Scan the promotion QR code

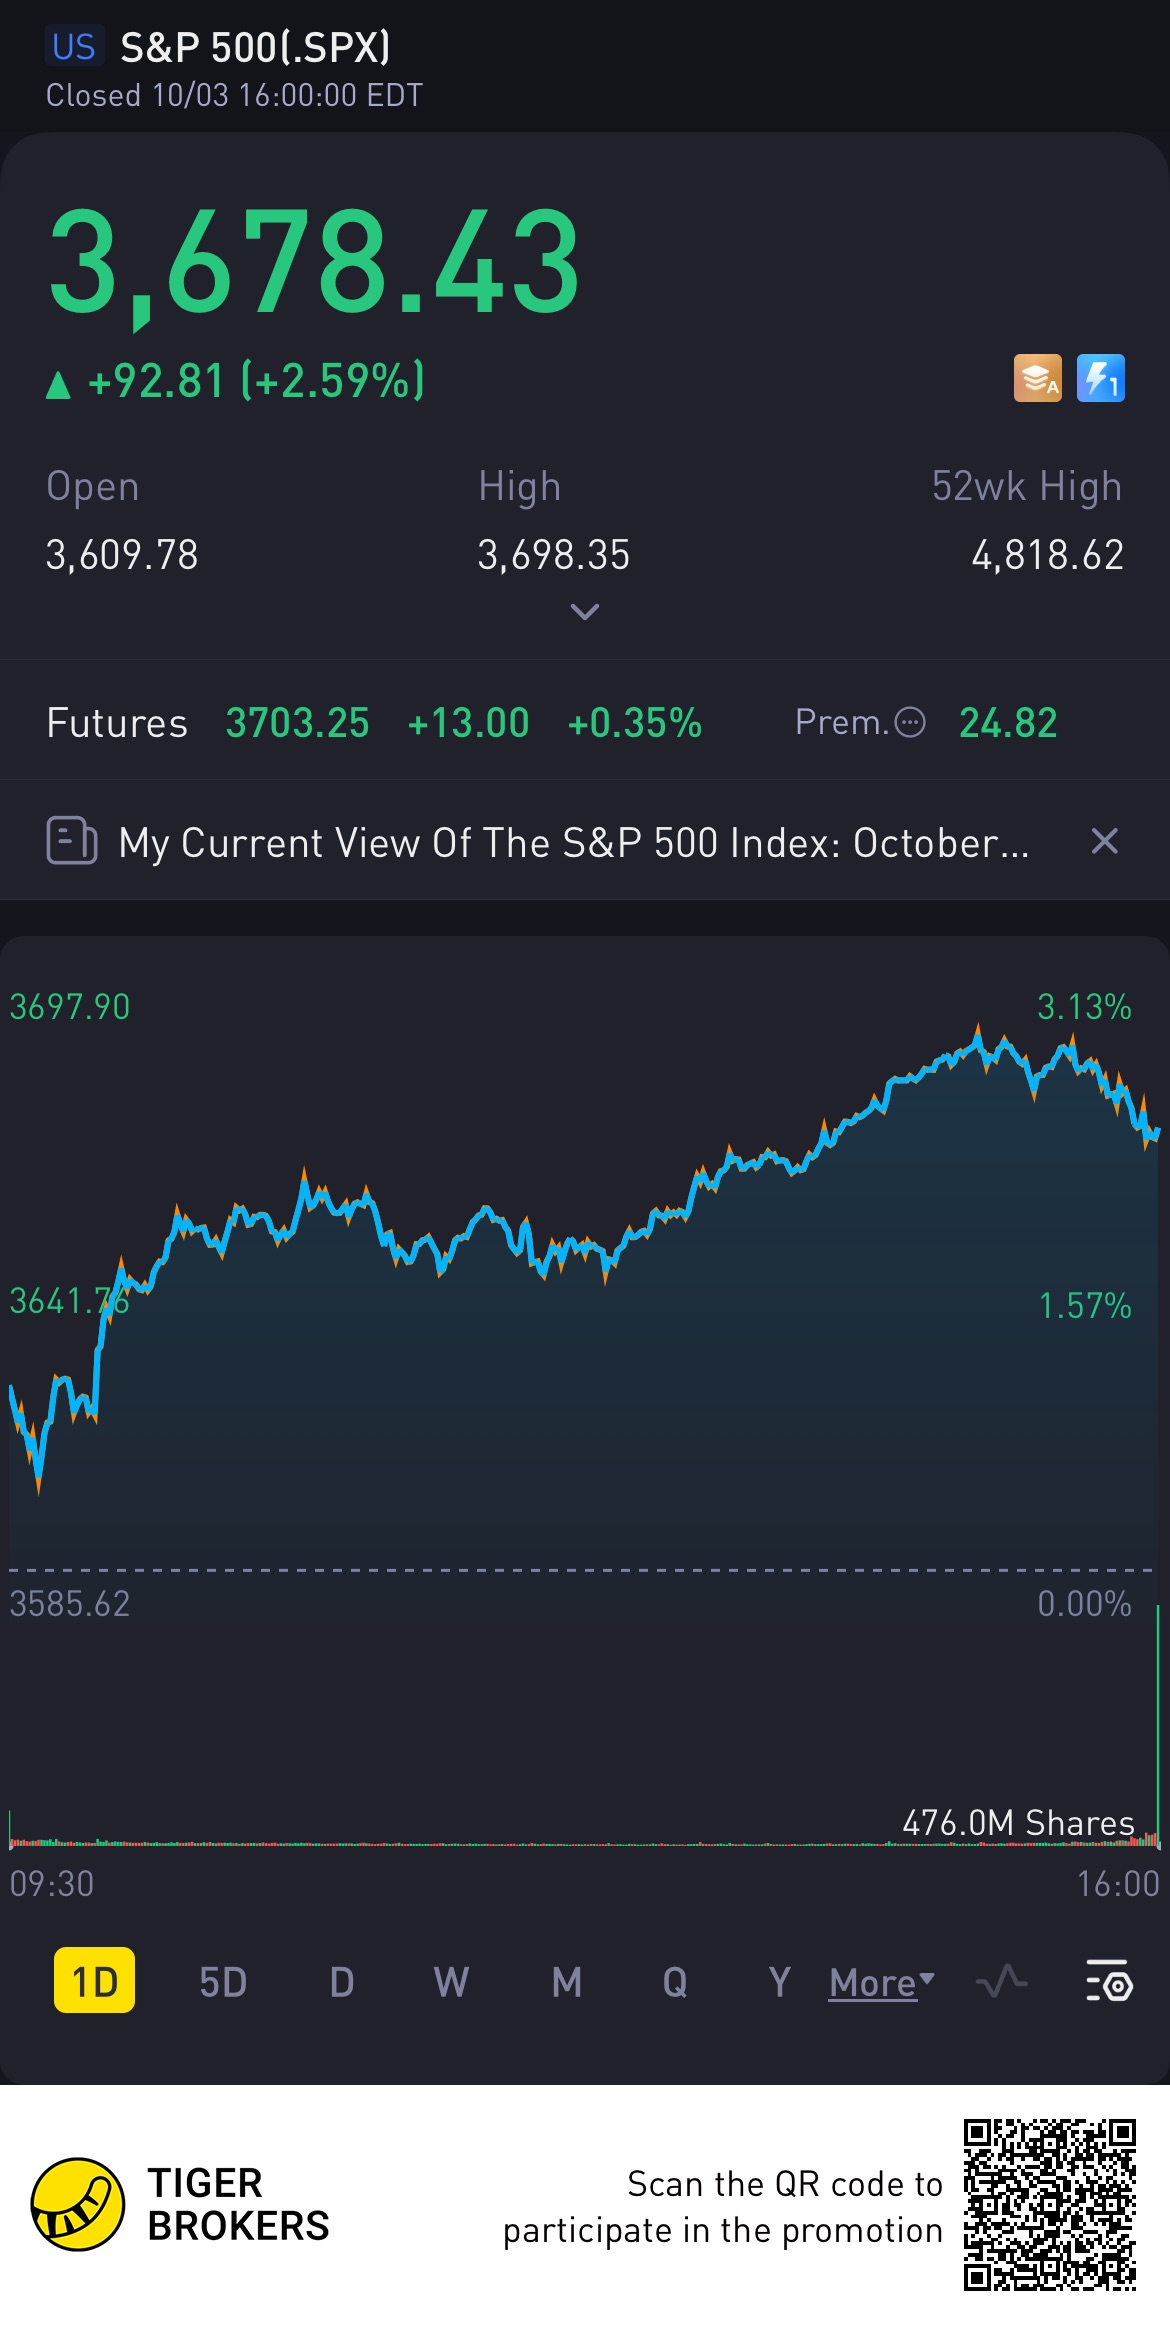click(x=1049, y=2204)
